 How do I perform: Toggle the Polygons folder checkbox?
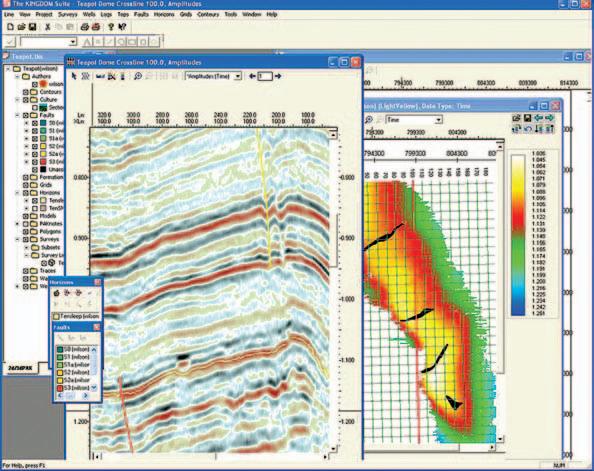click(x=26, y=232)
